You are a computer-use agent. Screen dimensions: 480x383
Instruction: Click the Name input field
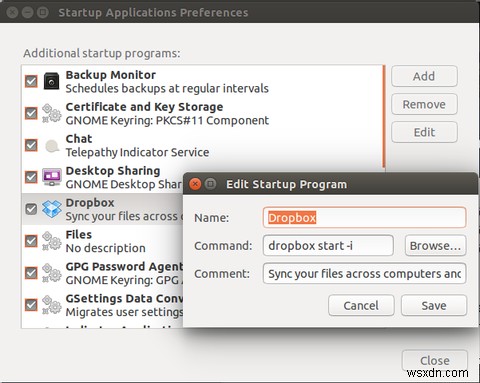(364, 218)
